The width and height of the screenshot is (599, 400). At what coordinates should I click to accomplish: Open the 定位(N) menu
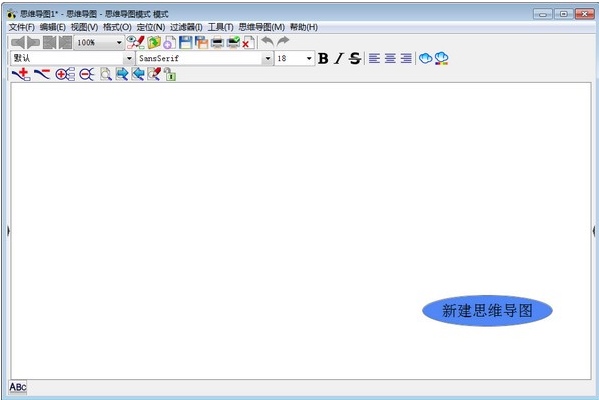point(151,27)
